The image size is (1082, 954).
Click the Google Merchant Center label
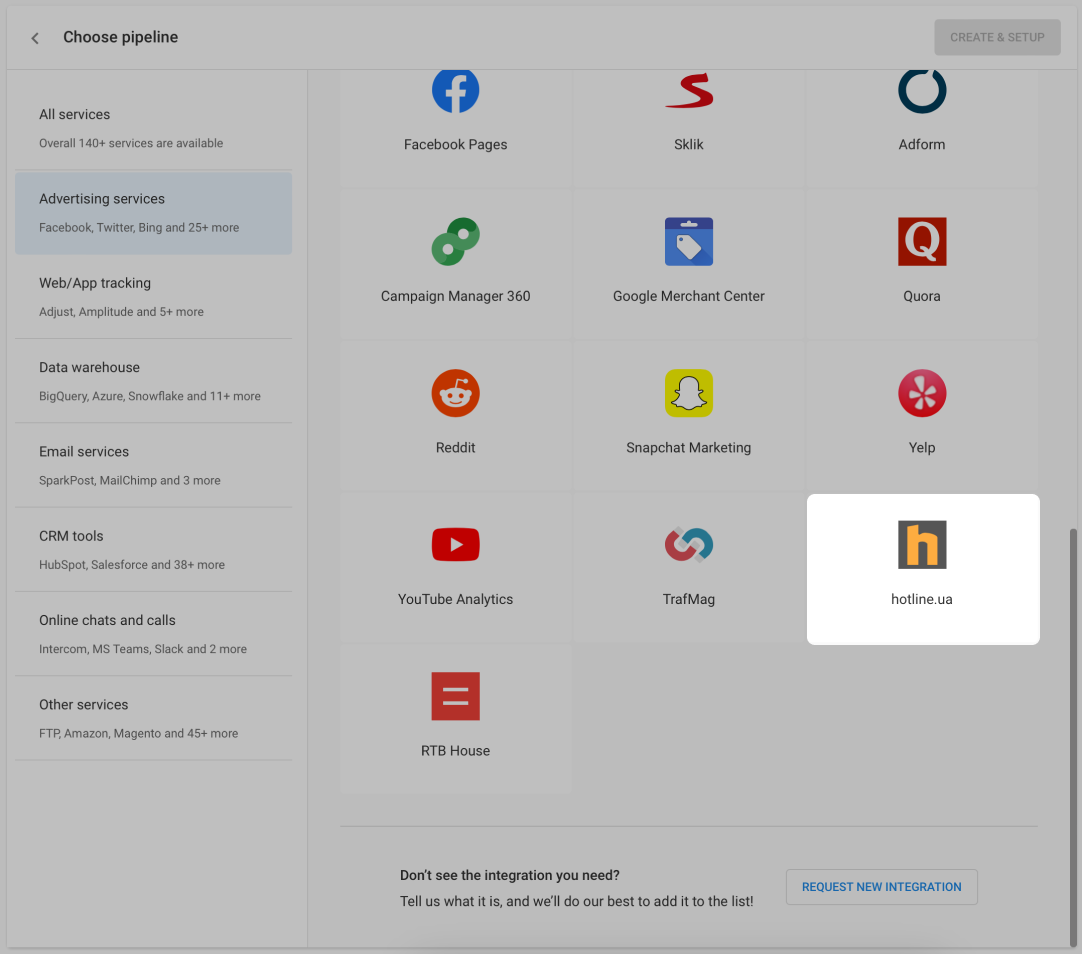pyautogui.click(x=689, y=296)
